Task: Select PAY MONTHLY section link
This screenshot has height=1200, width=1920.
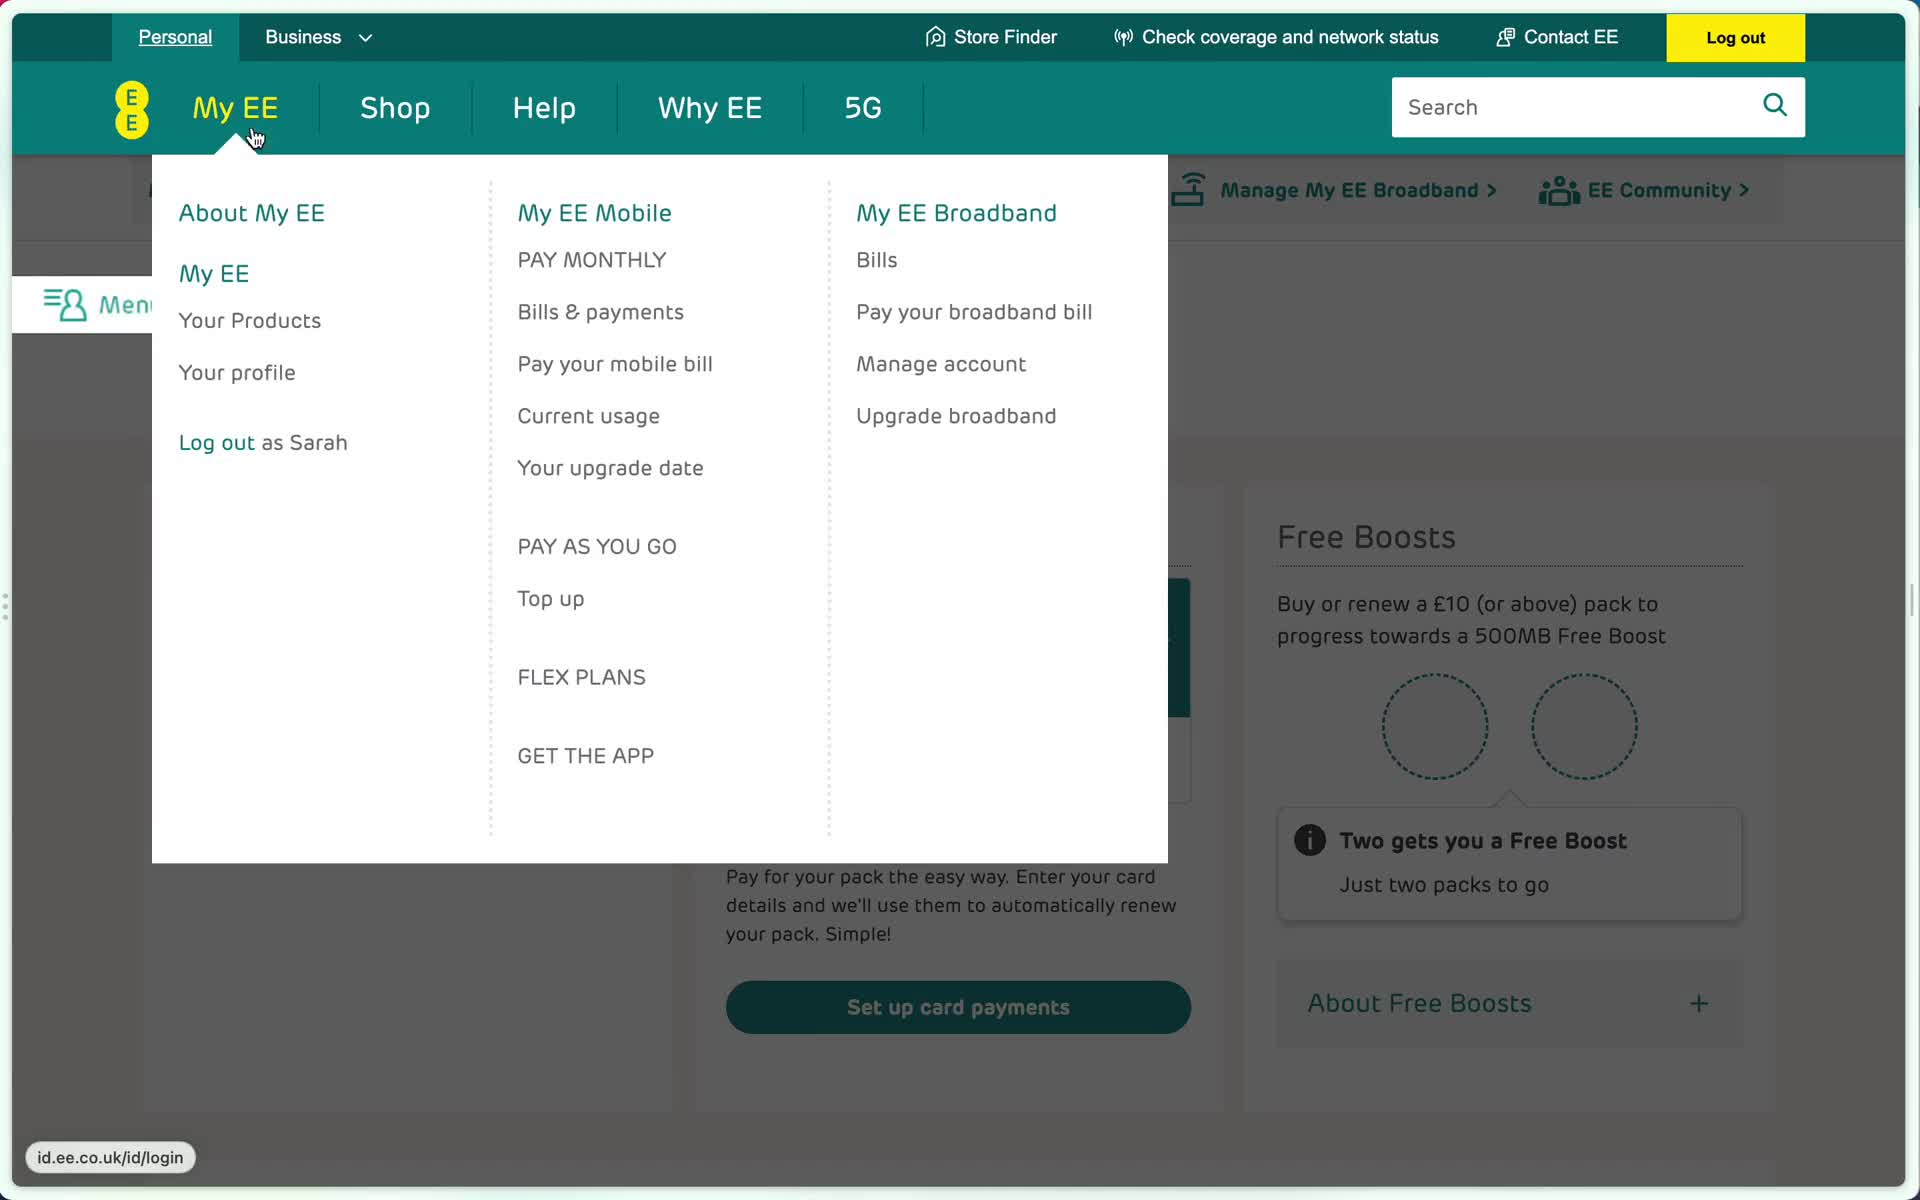Action: 592,260
